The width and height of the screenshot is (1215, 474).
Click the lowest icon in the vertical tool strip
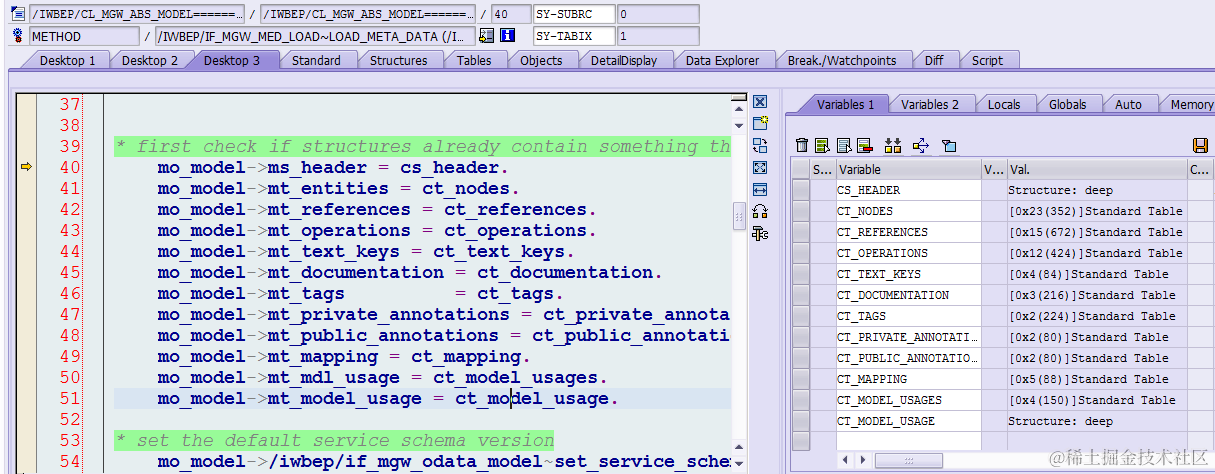pos(760,234)
